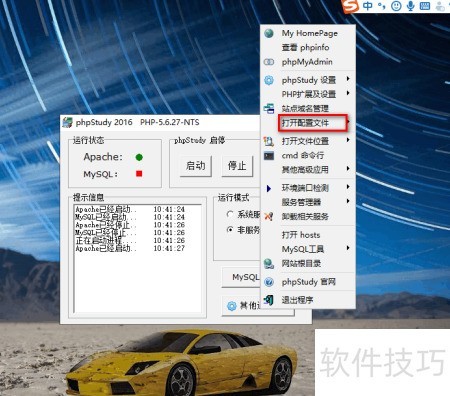450x396 pixels.
Task: Click the phpStudy 官网 icon
Action: click(x=269, y=282)
